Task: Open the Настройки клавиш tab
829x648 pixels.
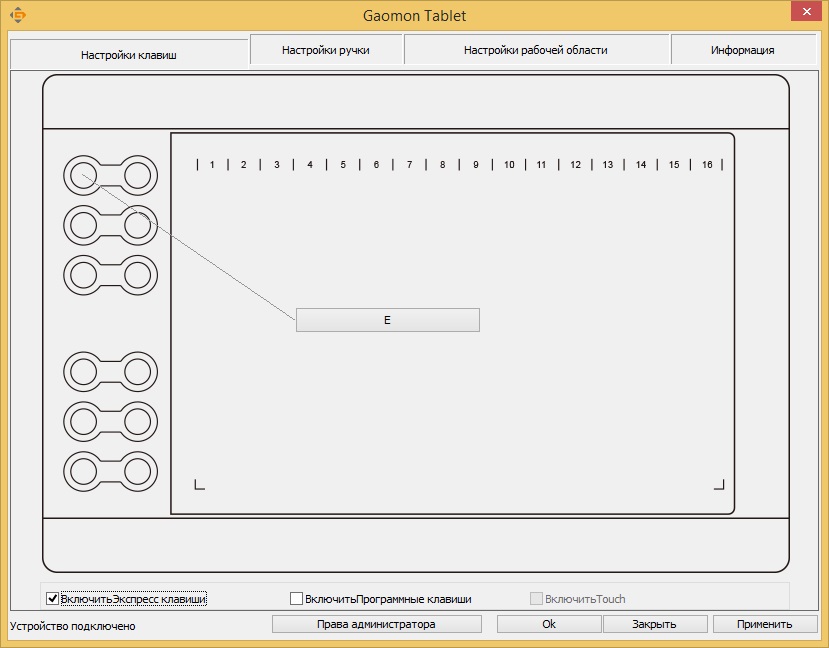Action: (x=128, y=54)
